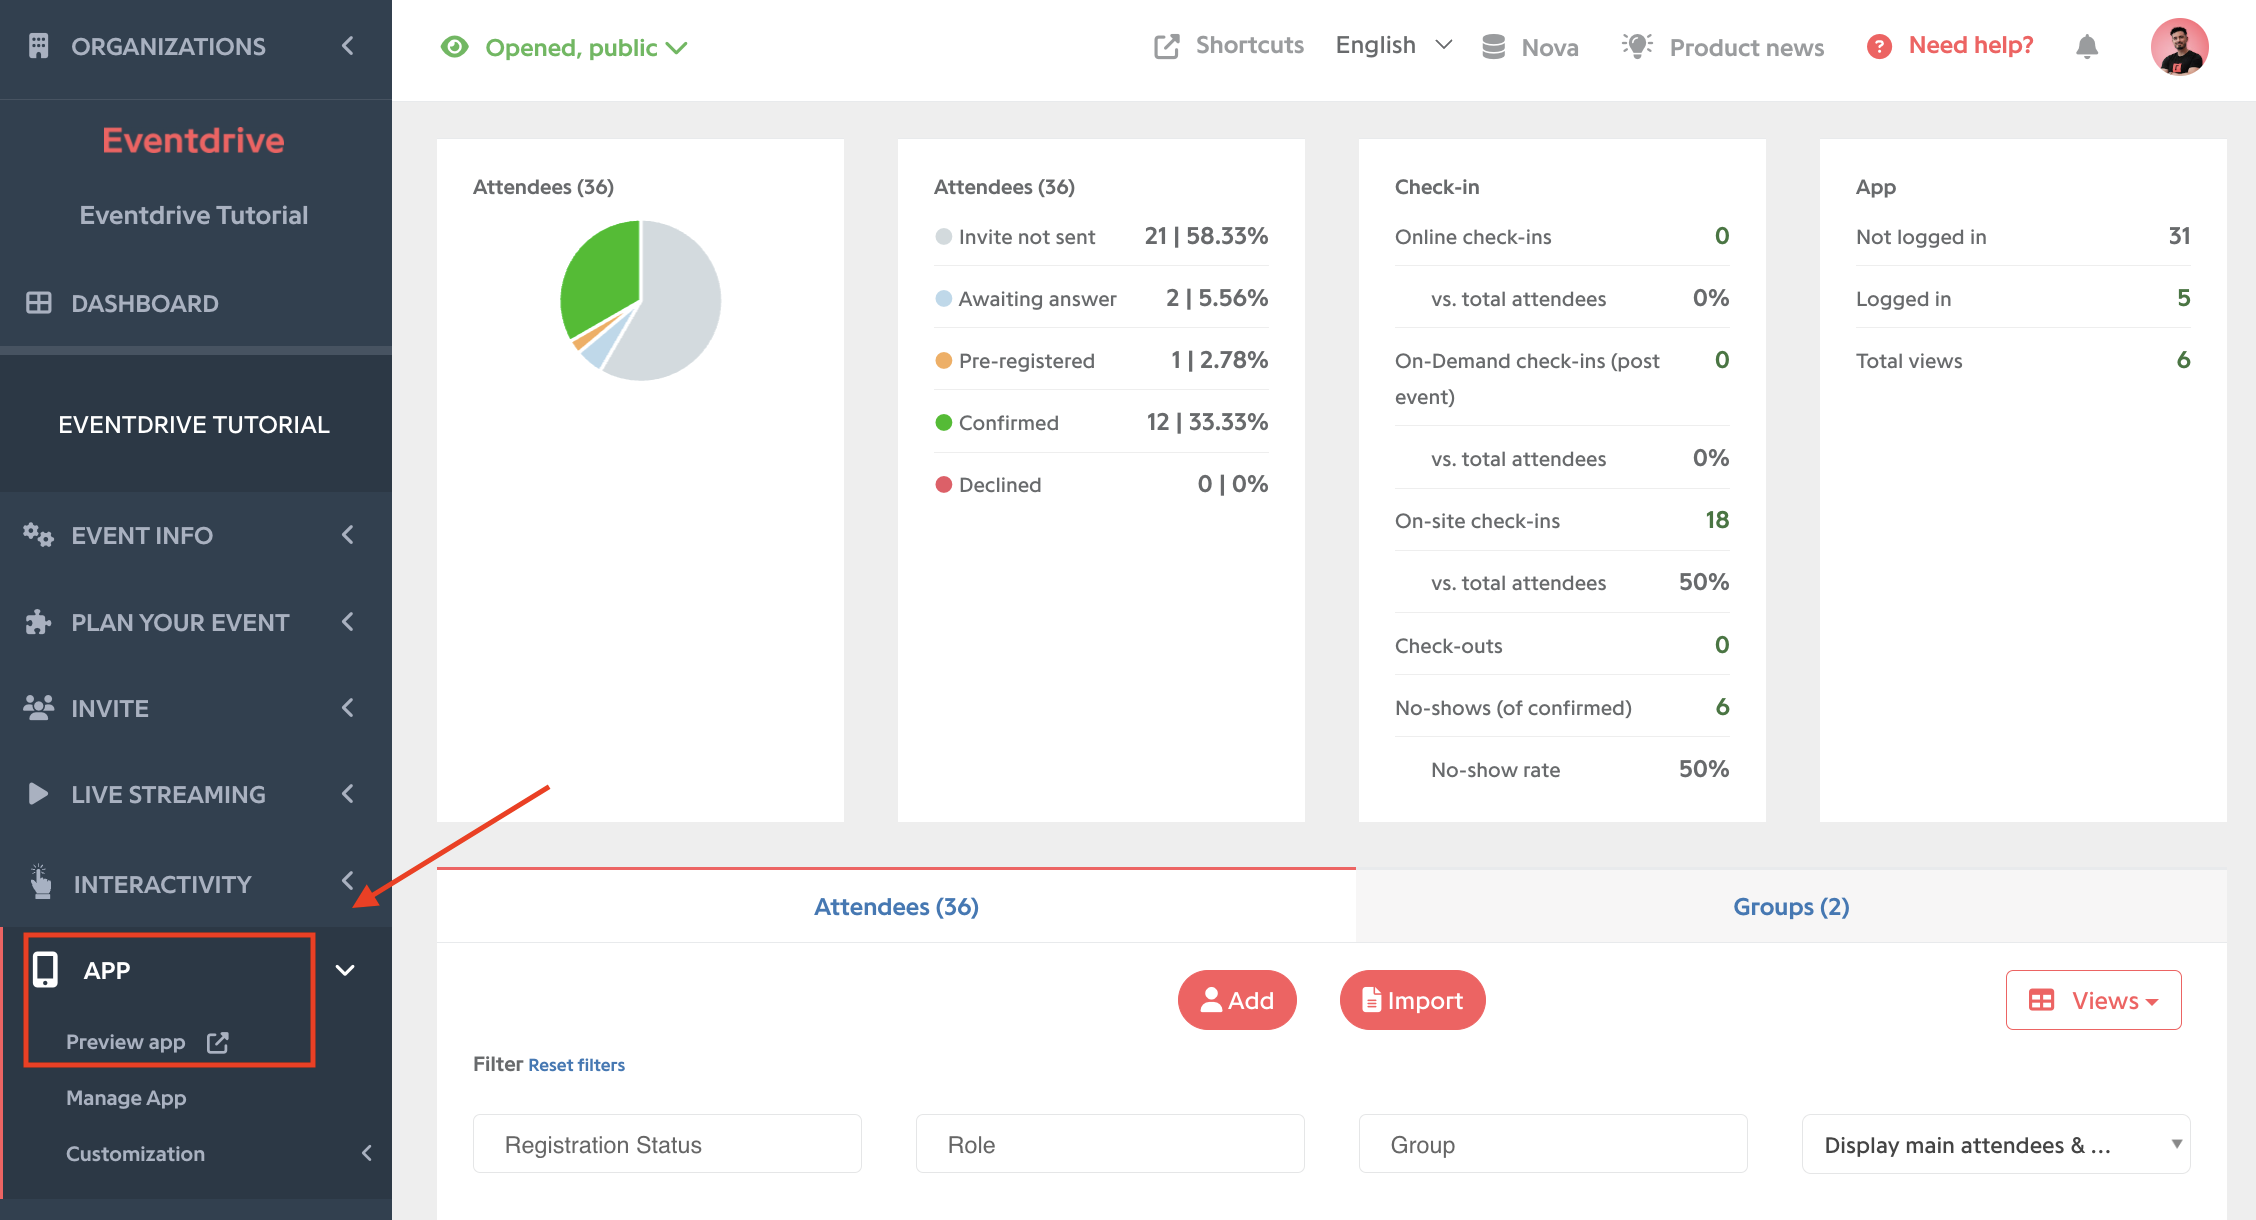Switch to the Groups (2) tab

[1791, 907]
